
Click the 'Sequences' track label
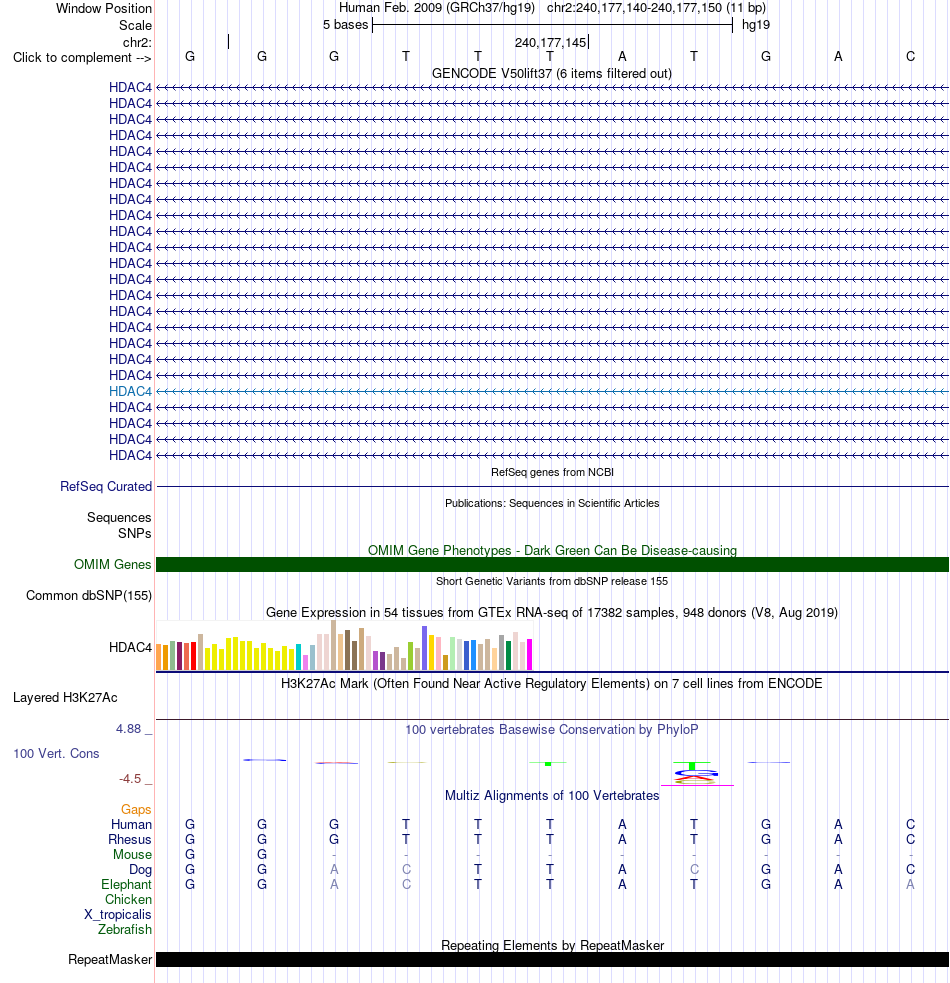tap(119, 518)
